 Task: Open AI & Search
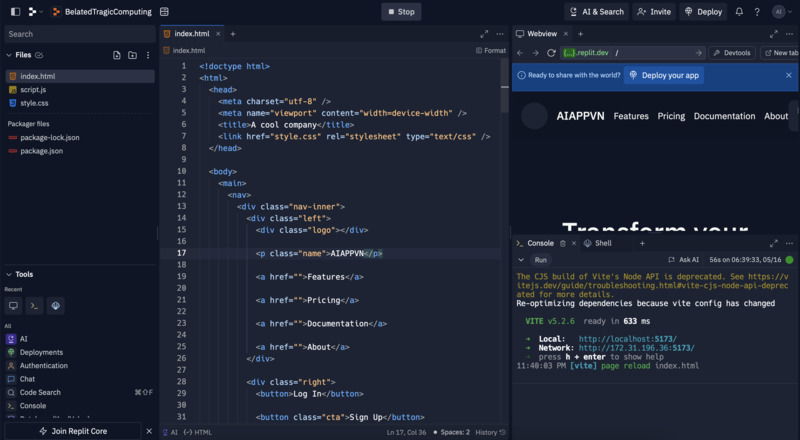coord(596,12)
